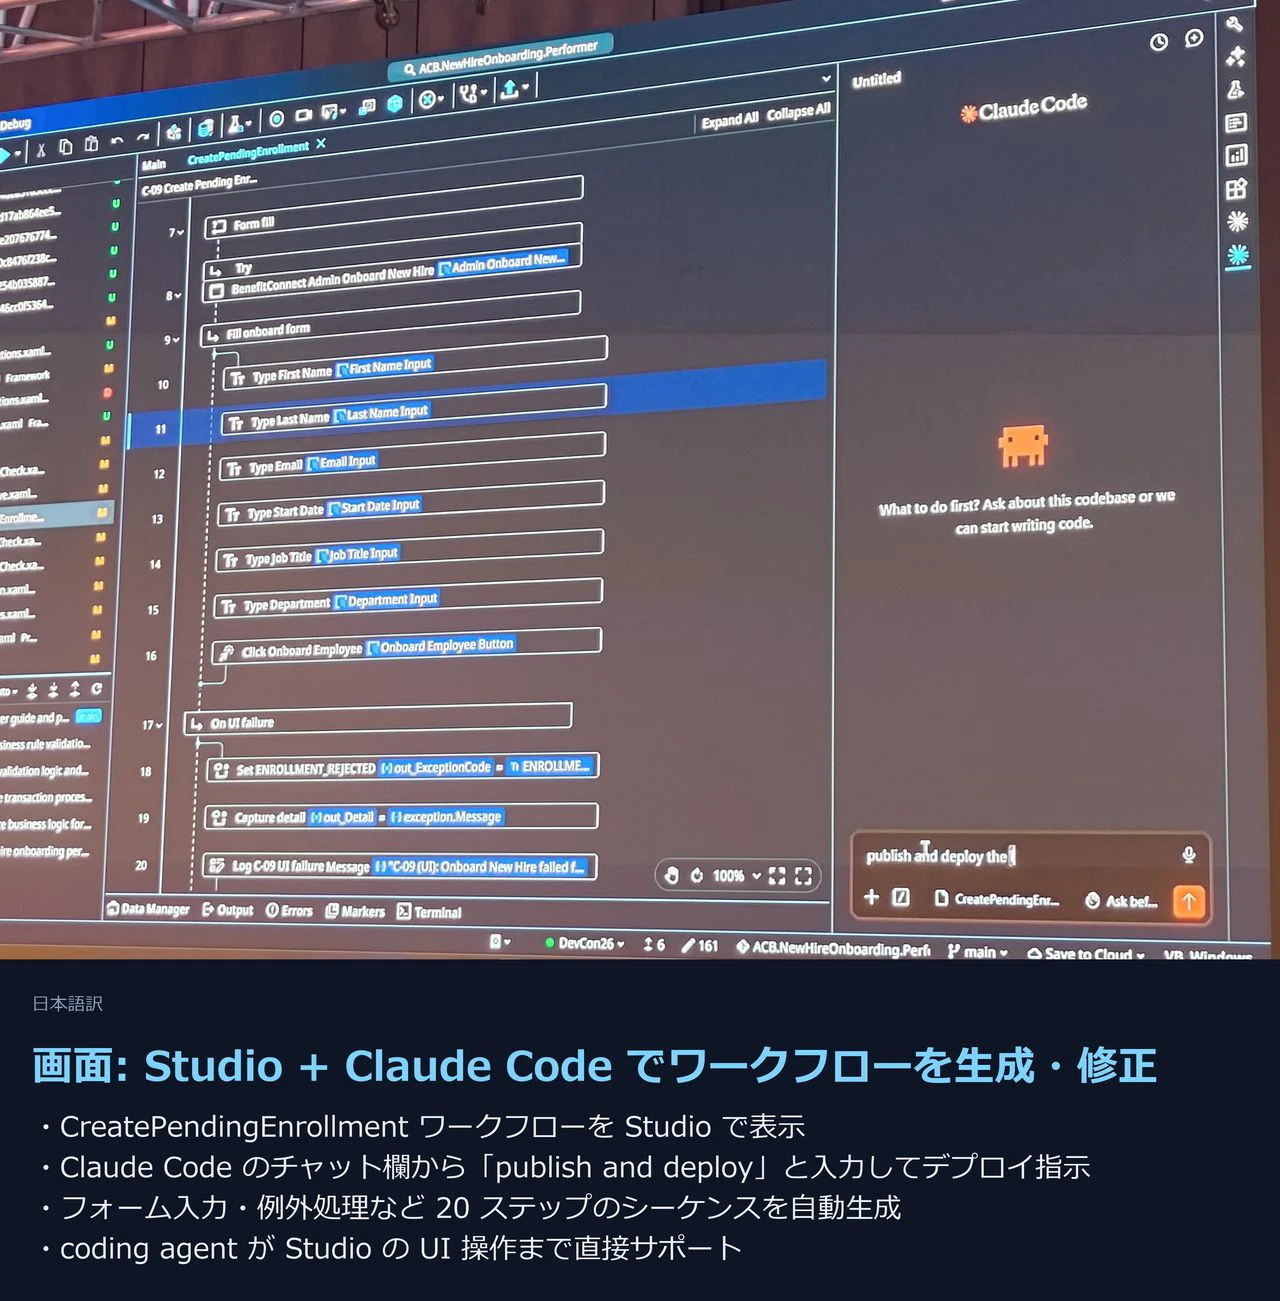Open the Debug ribbon tab
Image resolution: width=1280 pixels, height=1301 pixels.
[x=16, y=125]
